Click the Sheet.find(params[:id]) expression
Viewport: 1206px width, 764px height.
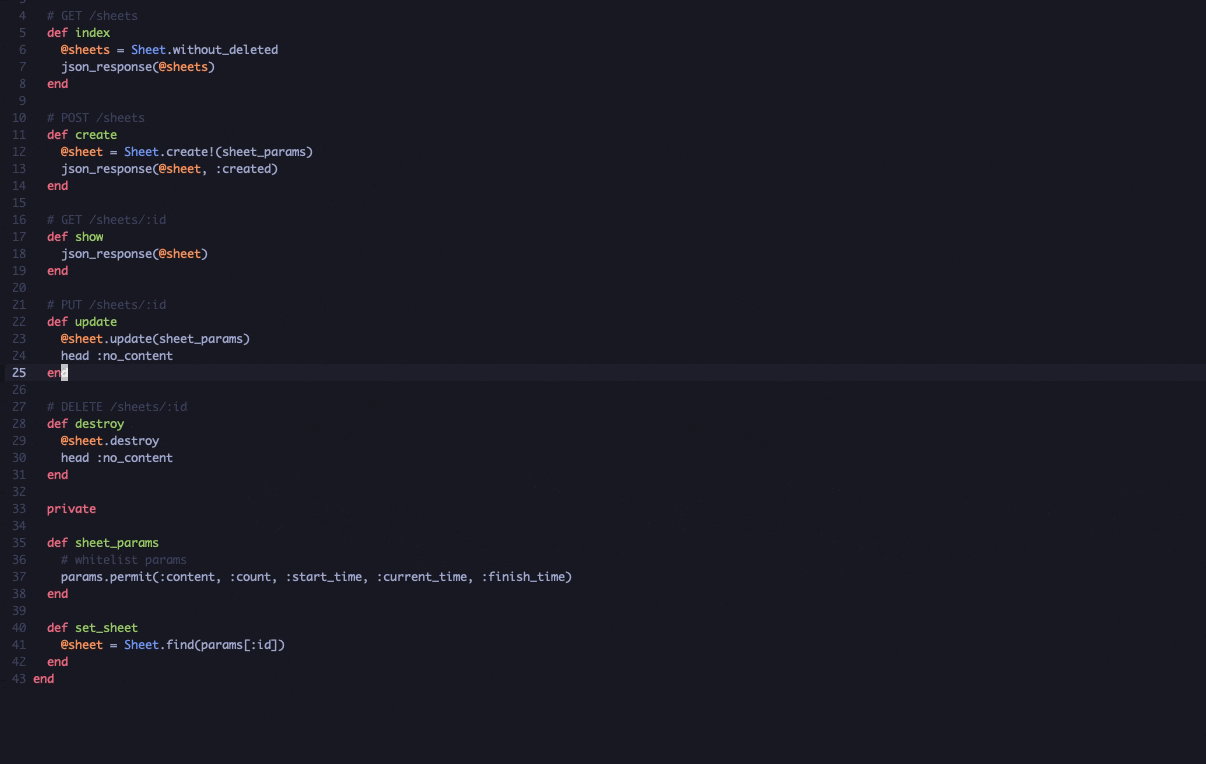point(203,644)
